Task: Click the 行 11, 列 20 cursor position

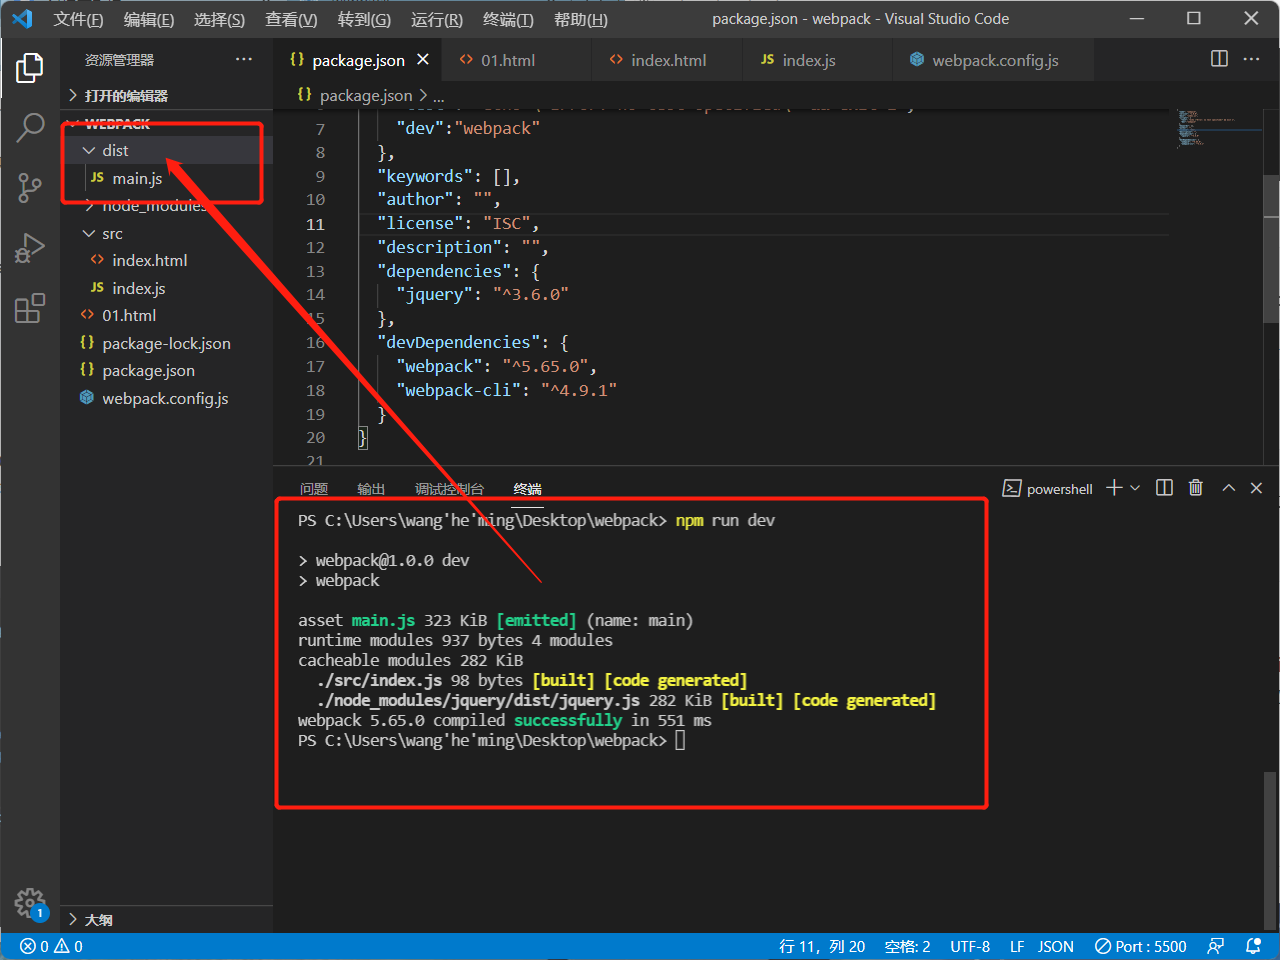Action: [822, 946]
